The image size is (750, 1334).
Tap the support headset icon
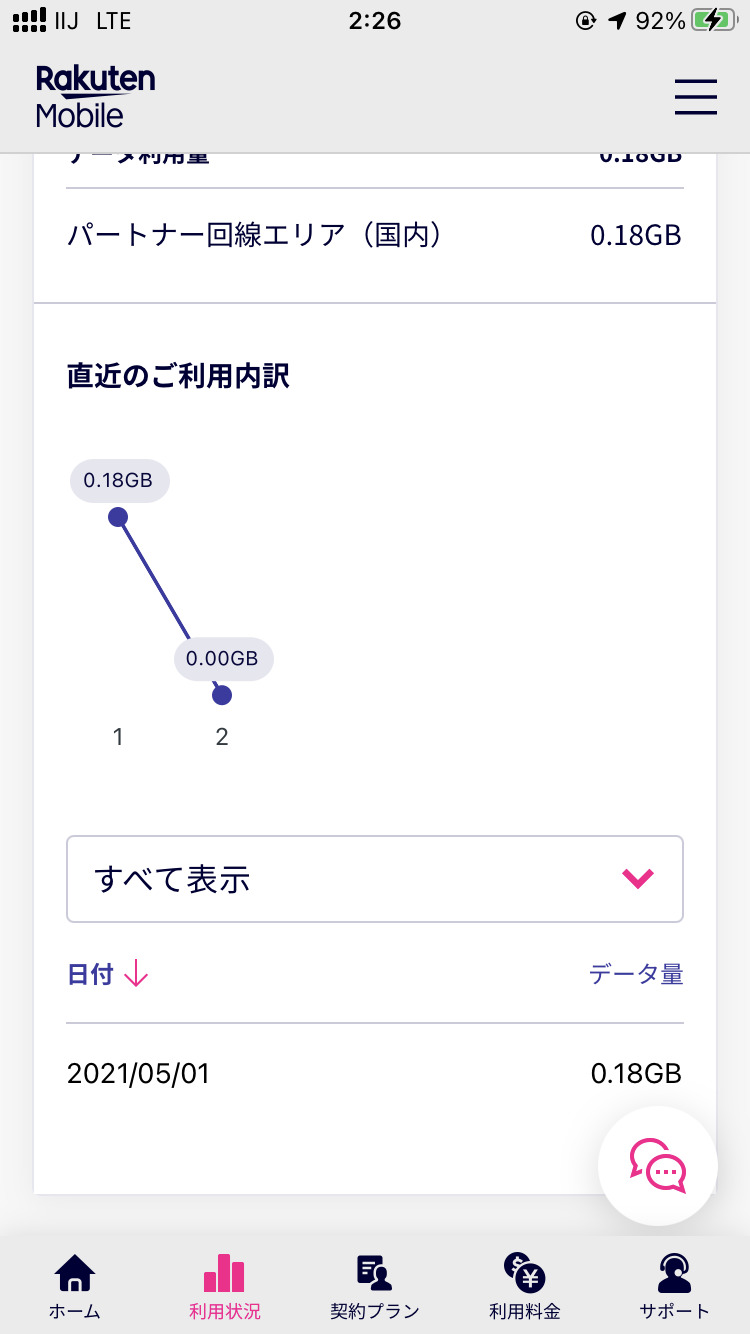pyautogui.click(x=674, y=1273)
